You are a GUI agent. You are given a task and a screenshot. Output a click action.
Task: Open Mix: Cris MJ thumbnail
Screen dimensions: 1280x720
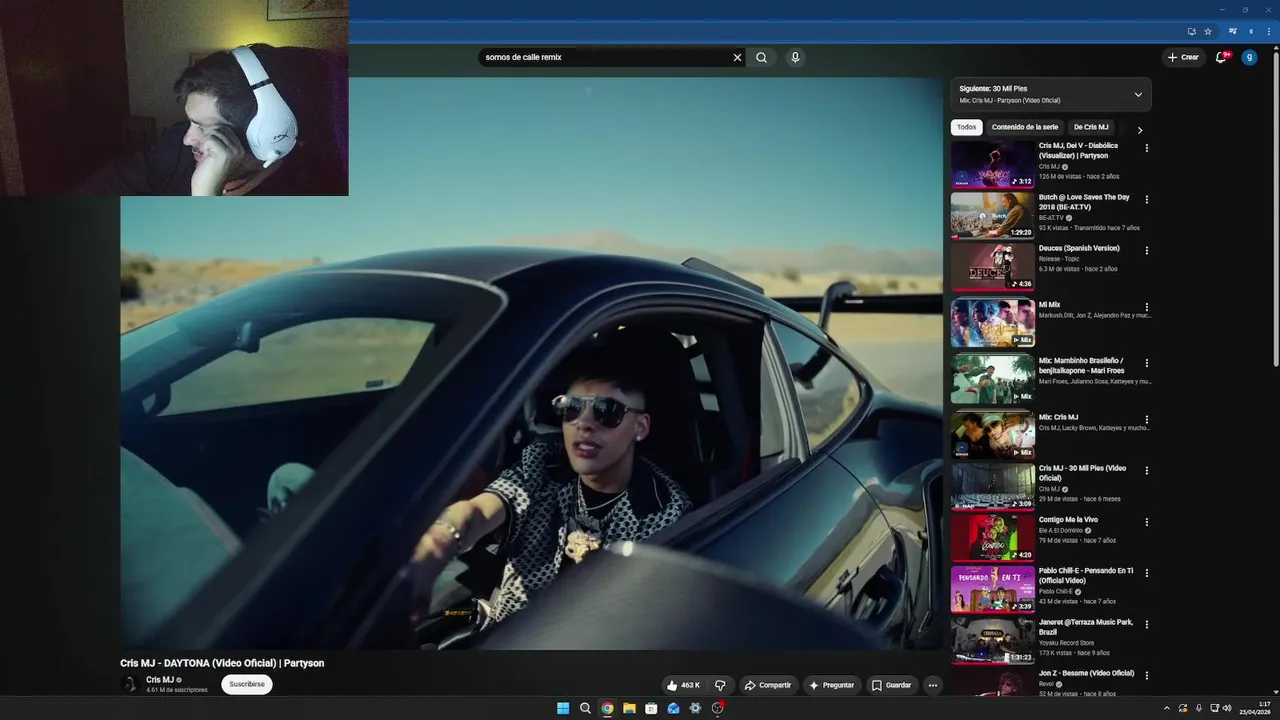click(x=993, y=435)
